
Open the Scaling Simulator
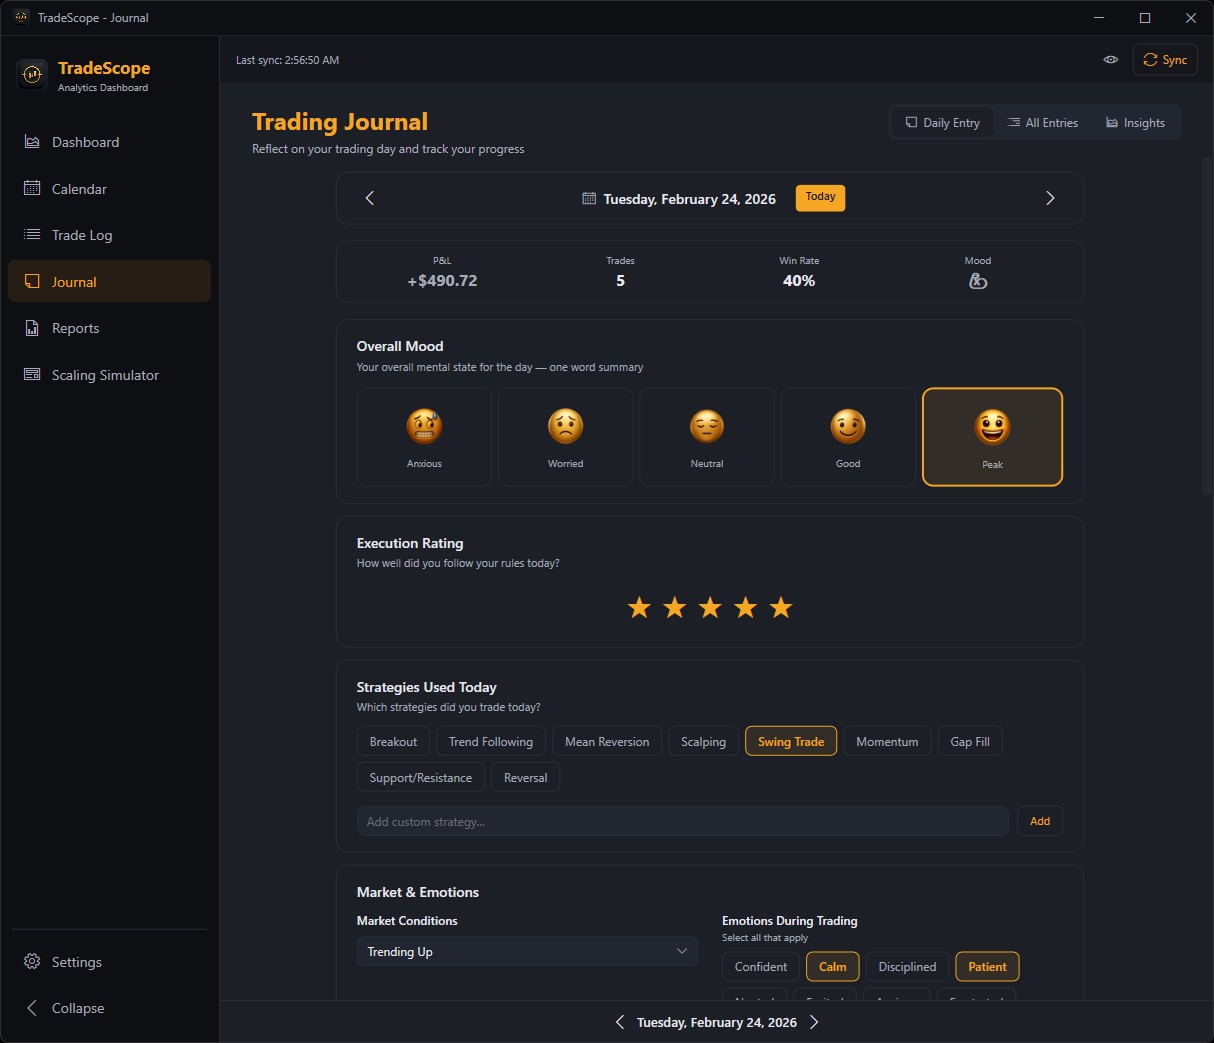tap(105, 374)
